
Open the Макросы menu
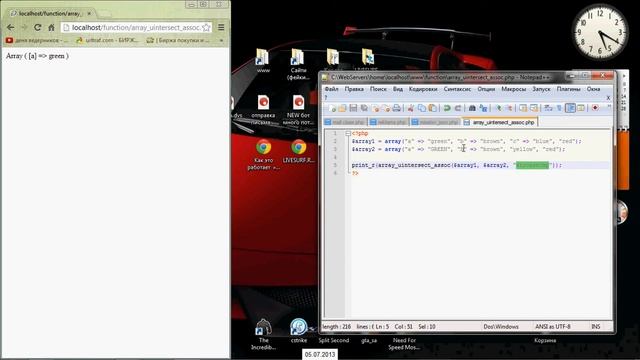click(x=513, y=89)
